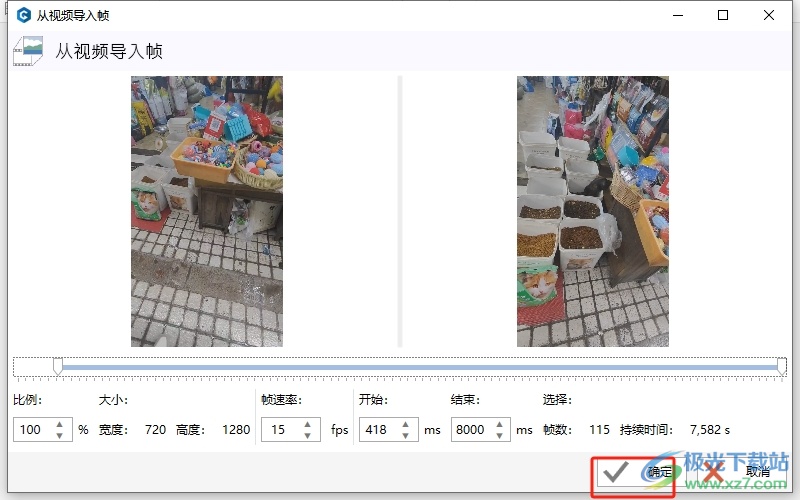
Task: Click the 帧速率 label
Action: [281, 399]
